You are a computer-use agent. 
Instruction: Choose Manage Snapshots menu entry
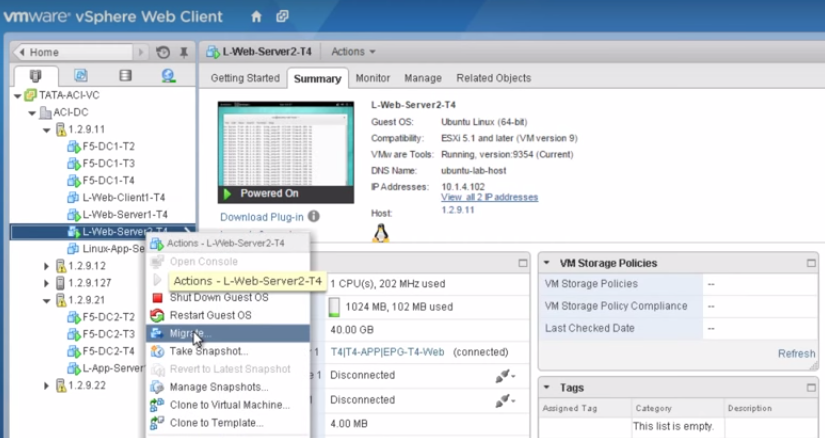click(x=228, y=387)
